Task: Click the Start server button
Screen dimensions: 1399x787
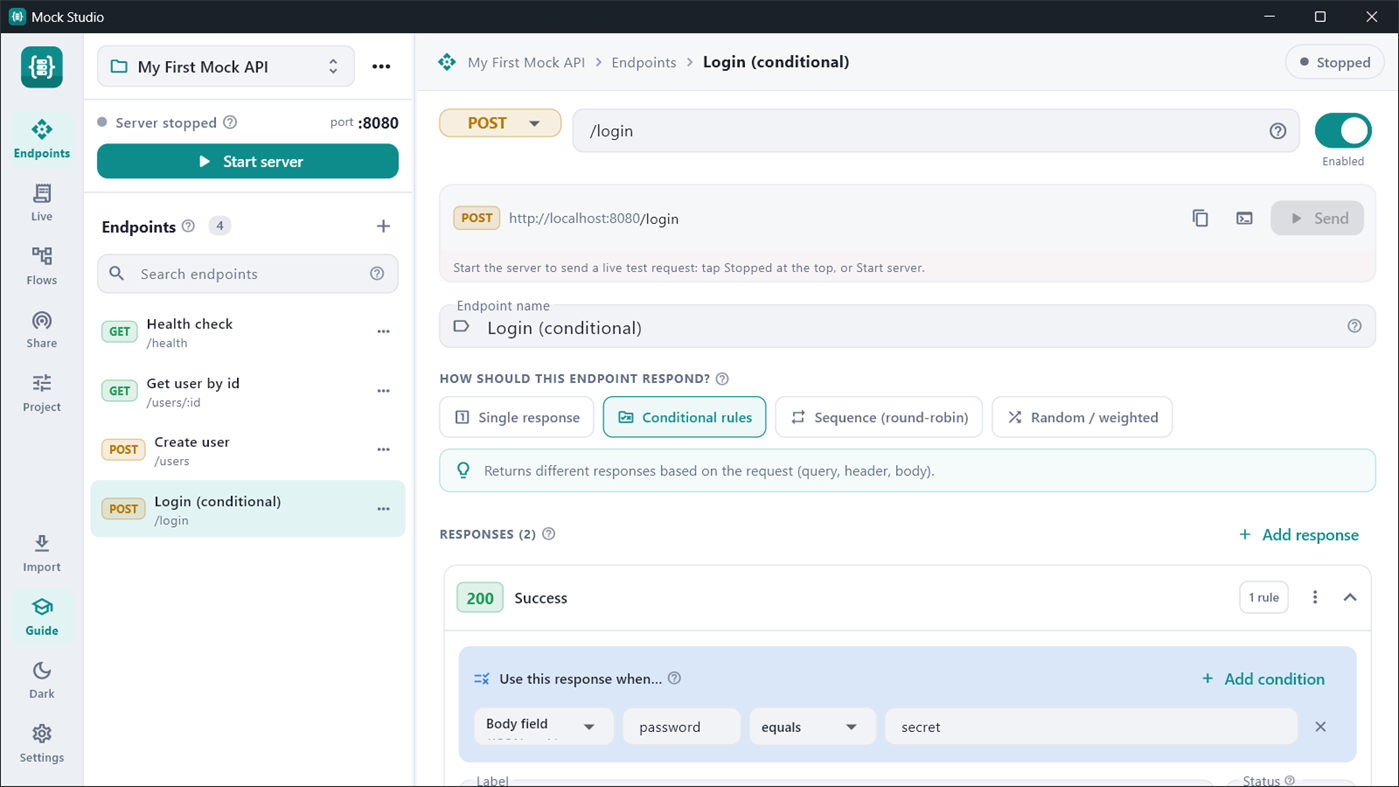Action: (248, 161)
